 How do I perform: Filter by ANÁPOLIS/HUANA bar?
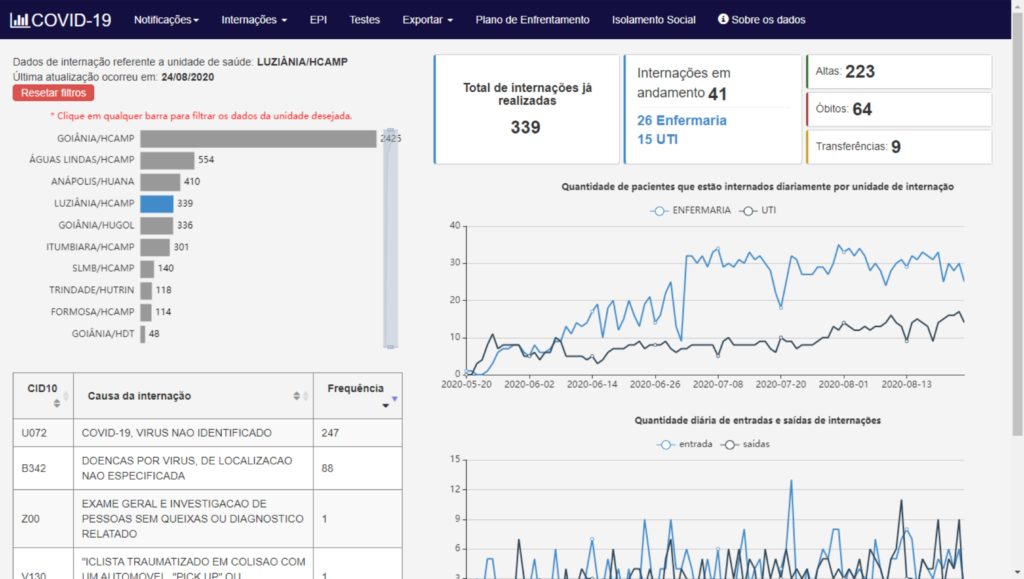tap(160, 181)
